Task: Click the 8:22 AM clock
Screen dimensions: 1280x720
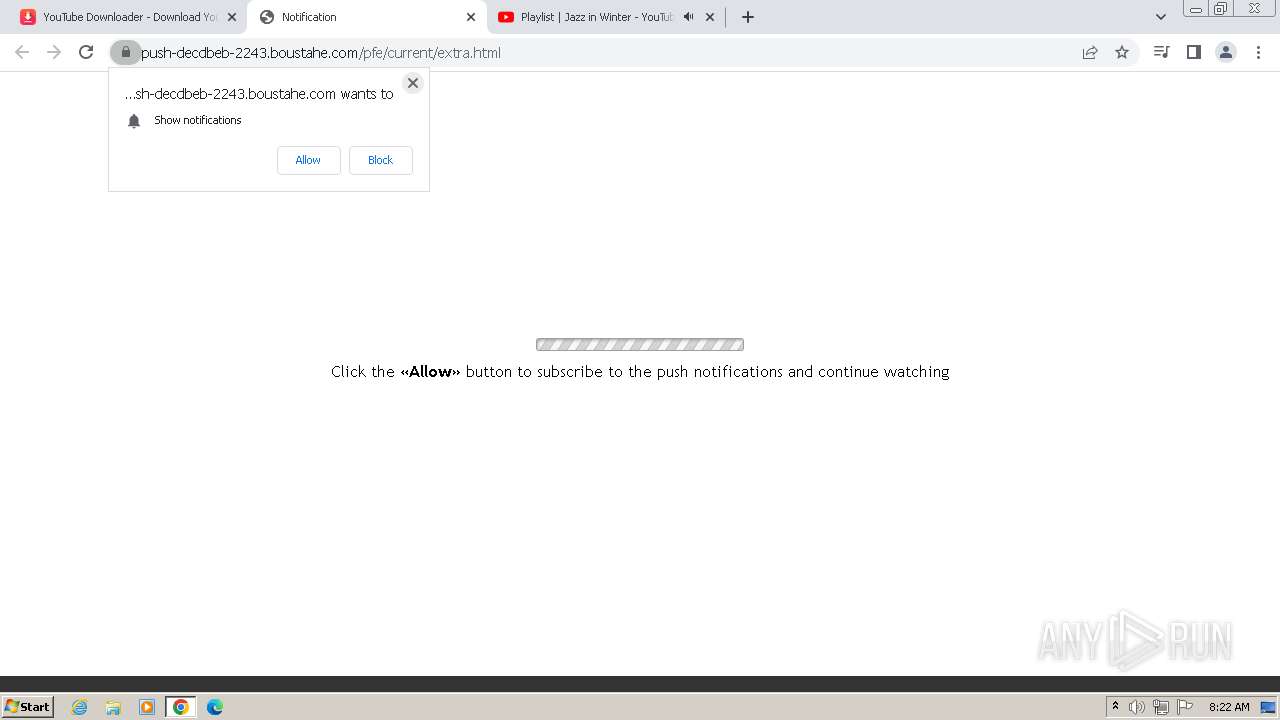Action: [x=1229, y=707]
